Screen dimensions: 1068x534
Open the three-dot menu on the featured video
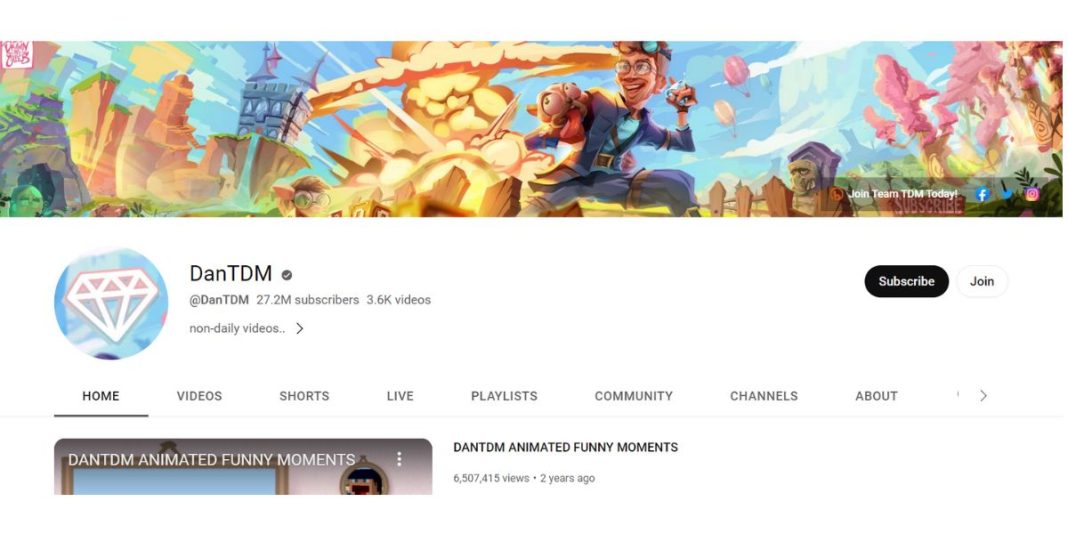coord(399,459)
